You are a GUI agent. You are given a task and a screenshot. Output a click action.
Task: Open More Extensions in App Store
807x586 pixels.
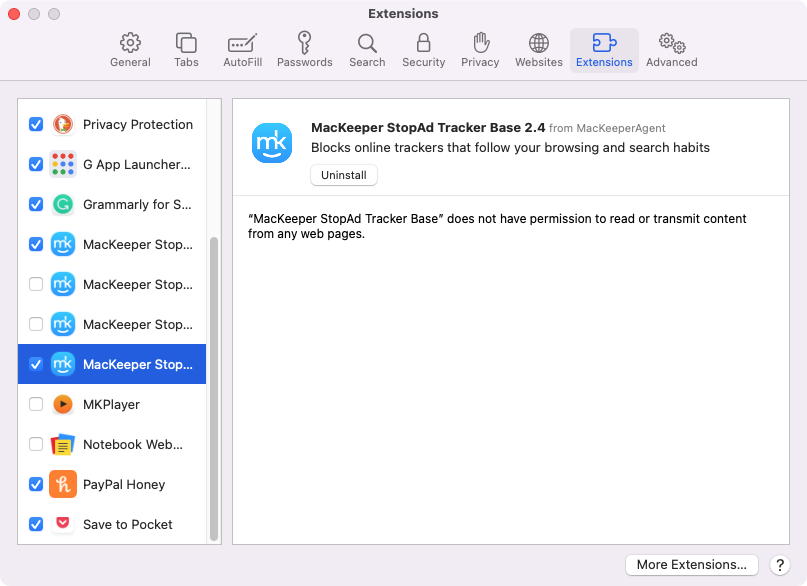692,564
